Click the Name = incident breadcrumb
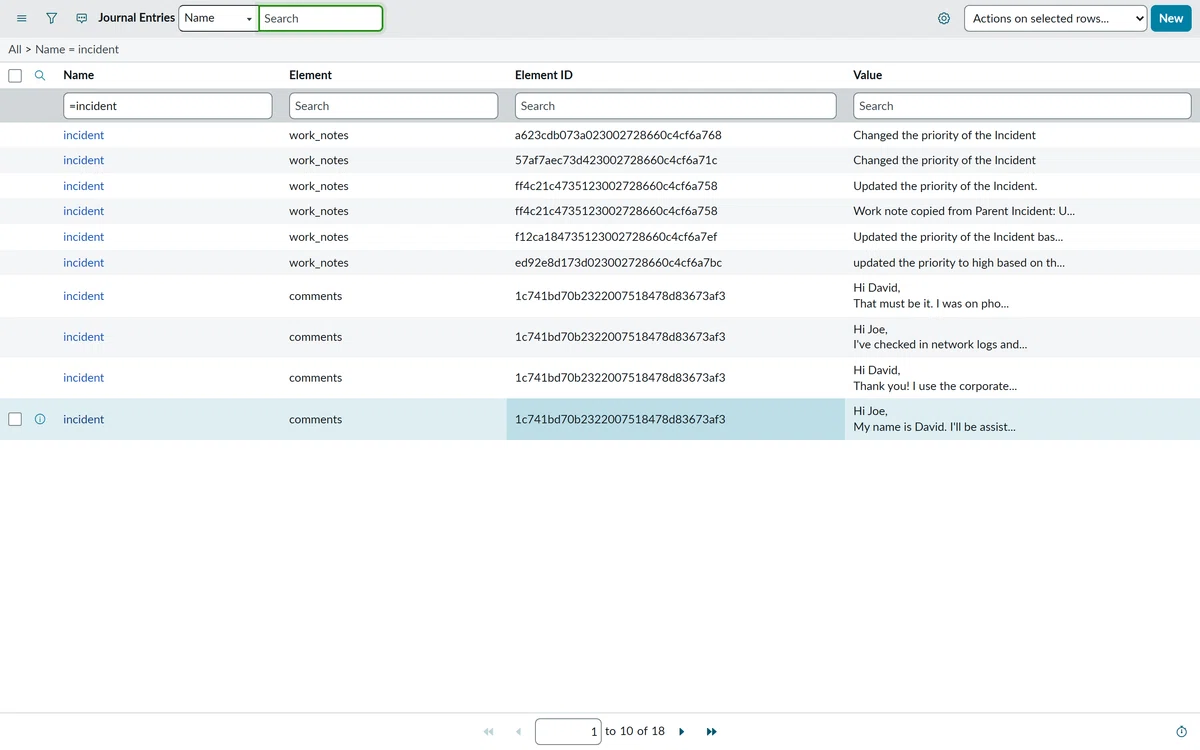Image resolution: width=1200 pixels, height=750 pixels. 77,49
